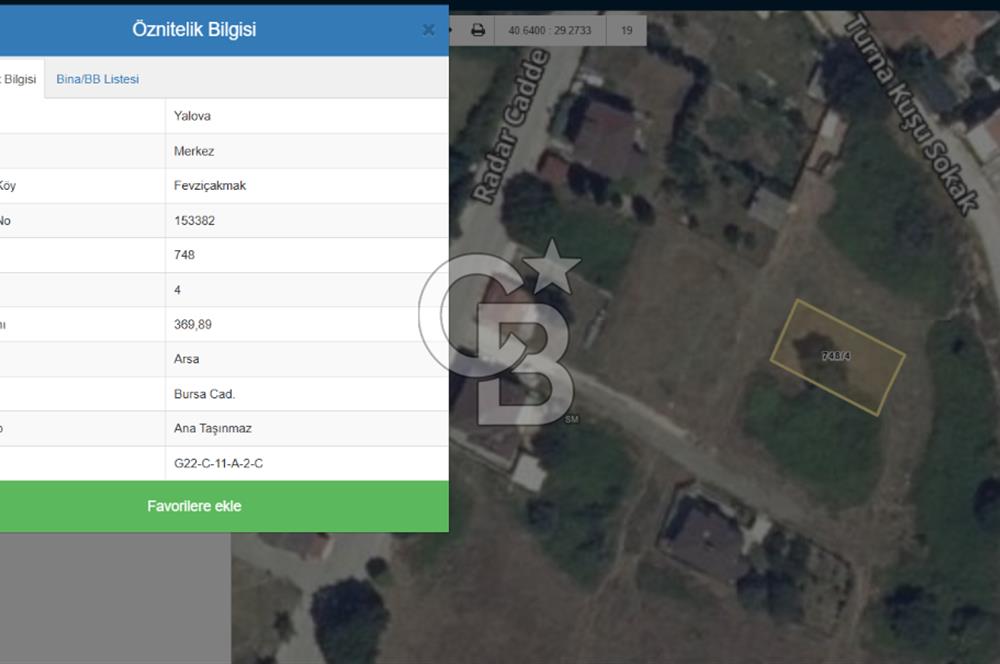Click the Arsa property type cell
The width and height of the screenshot is (1000, 664).
pyautogui.click(x=186, y=359)
